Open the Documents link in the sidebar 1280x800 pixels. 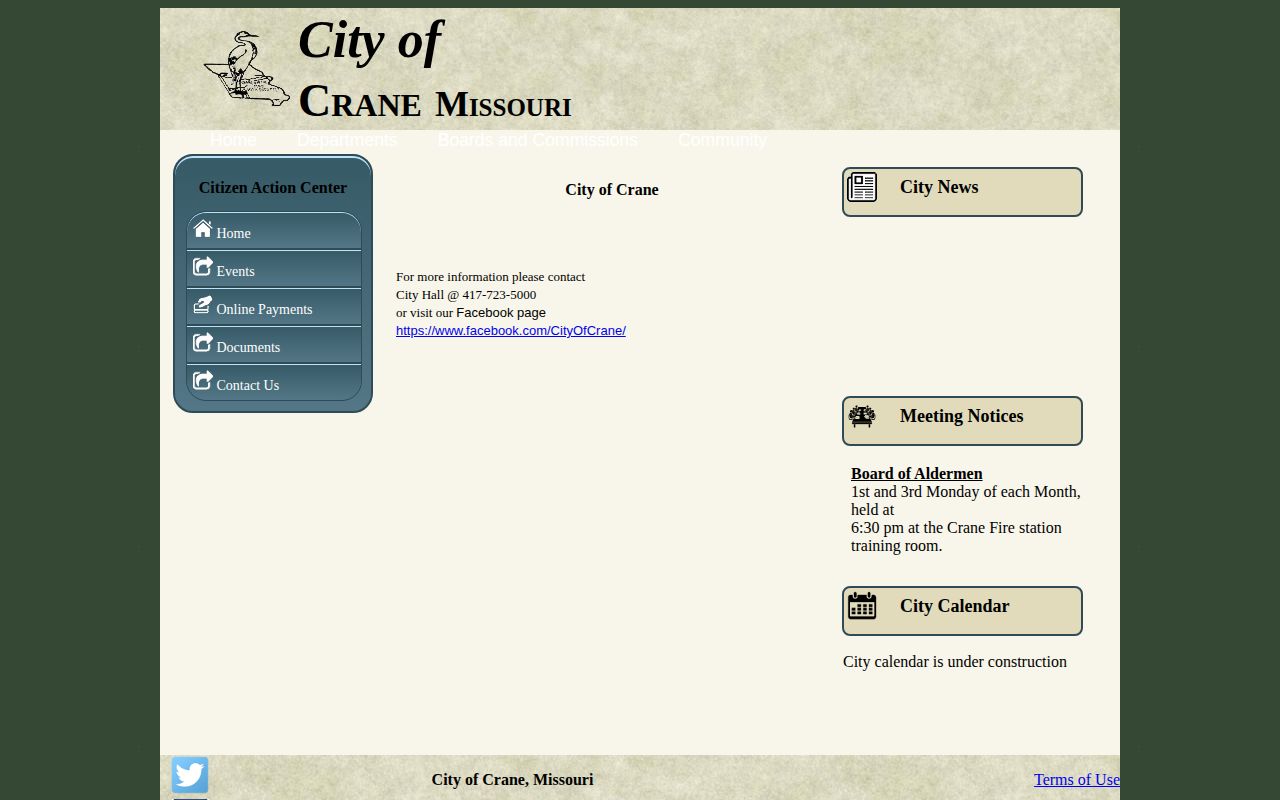274,346
